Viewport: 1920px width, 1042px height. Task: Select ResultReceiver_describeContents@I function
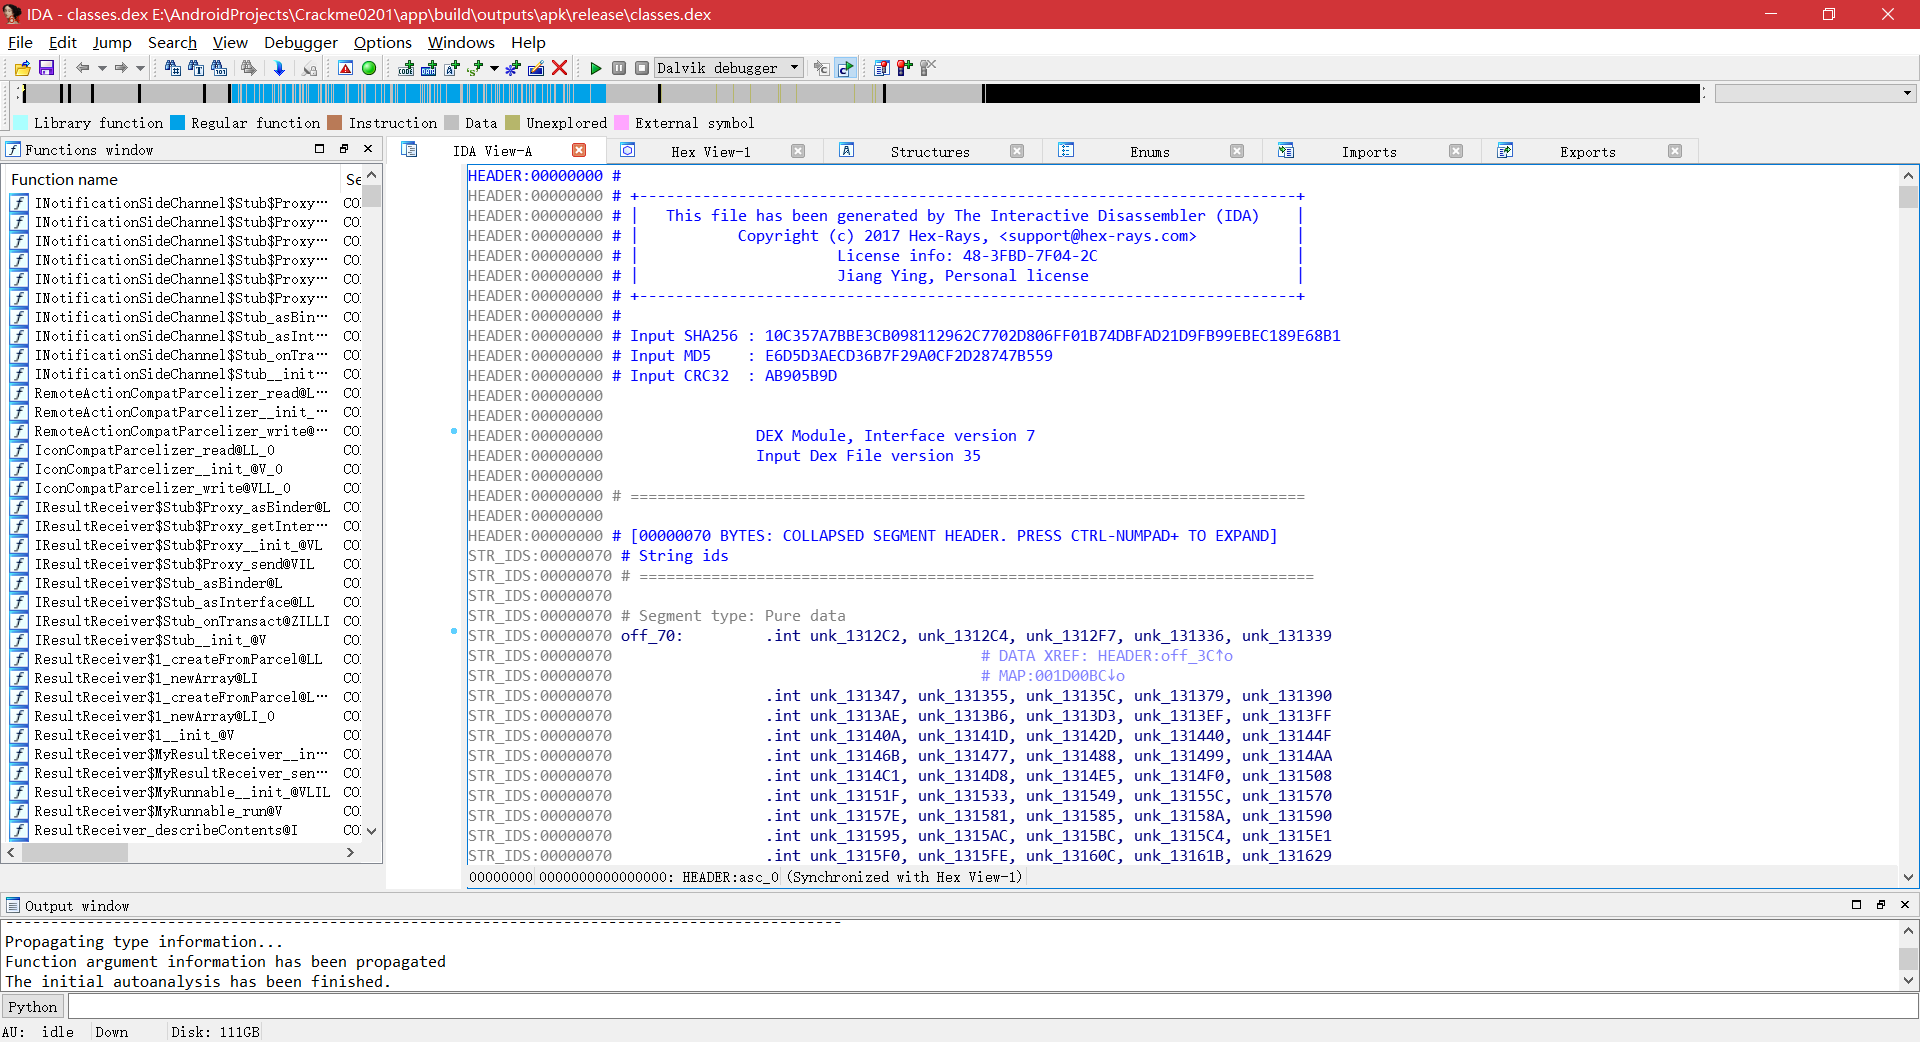pyautogui.click(x=166, y=830)
